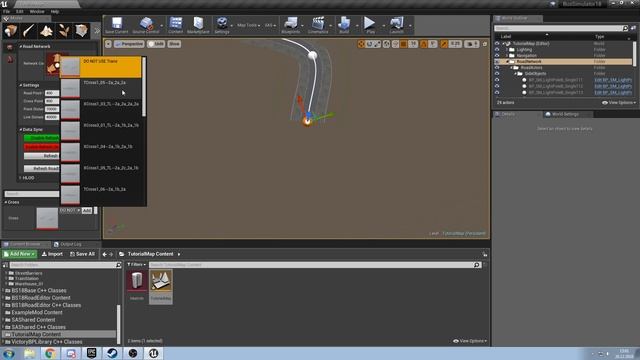Click the Unreal Engine taskbar icon

click(x=153, y=353)
